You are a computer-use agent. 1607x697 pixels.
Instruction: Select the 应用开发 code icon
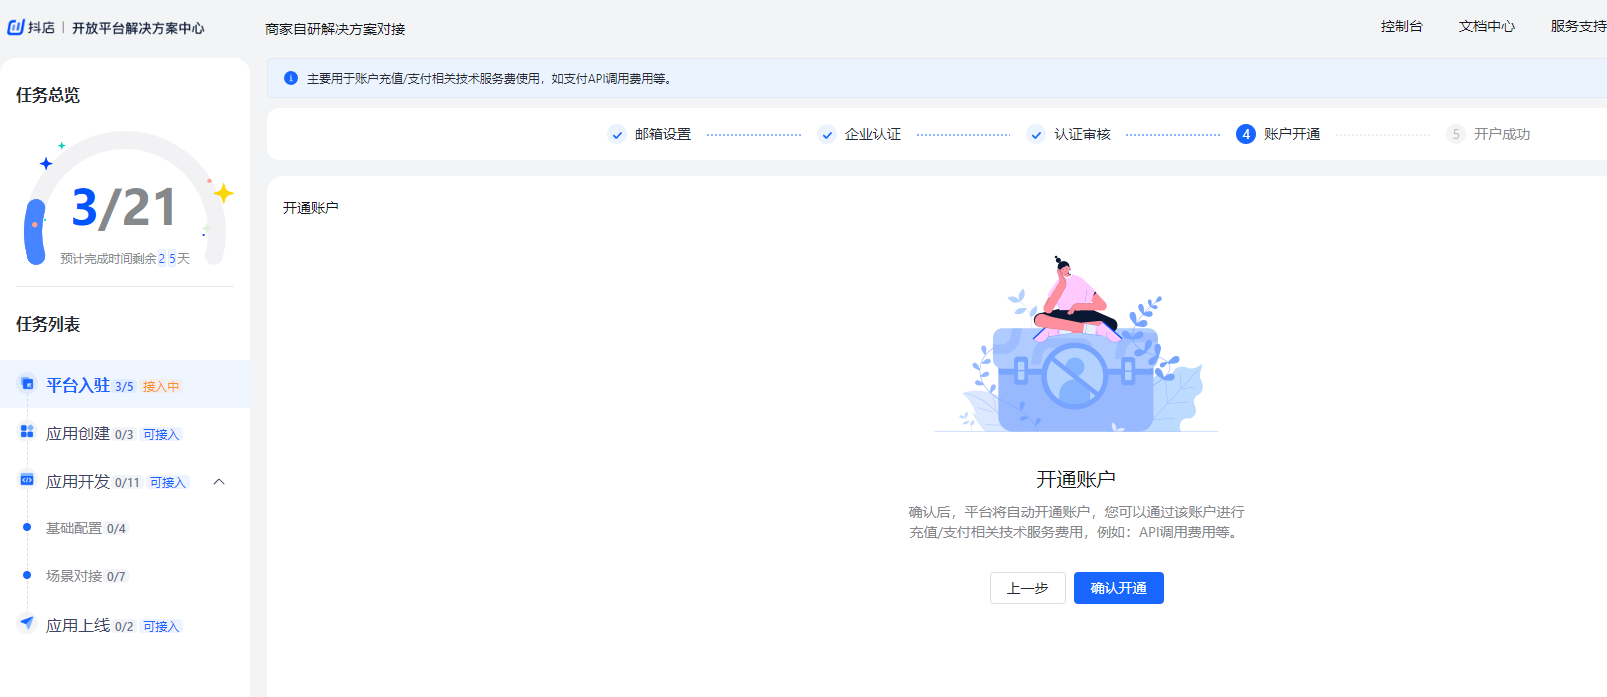pyautogui.click(x=27, y=480)
